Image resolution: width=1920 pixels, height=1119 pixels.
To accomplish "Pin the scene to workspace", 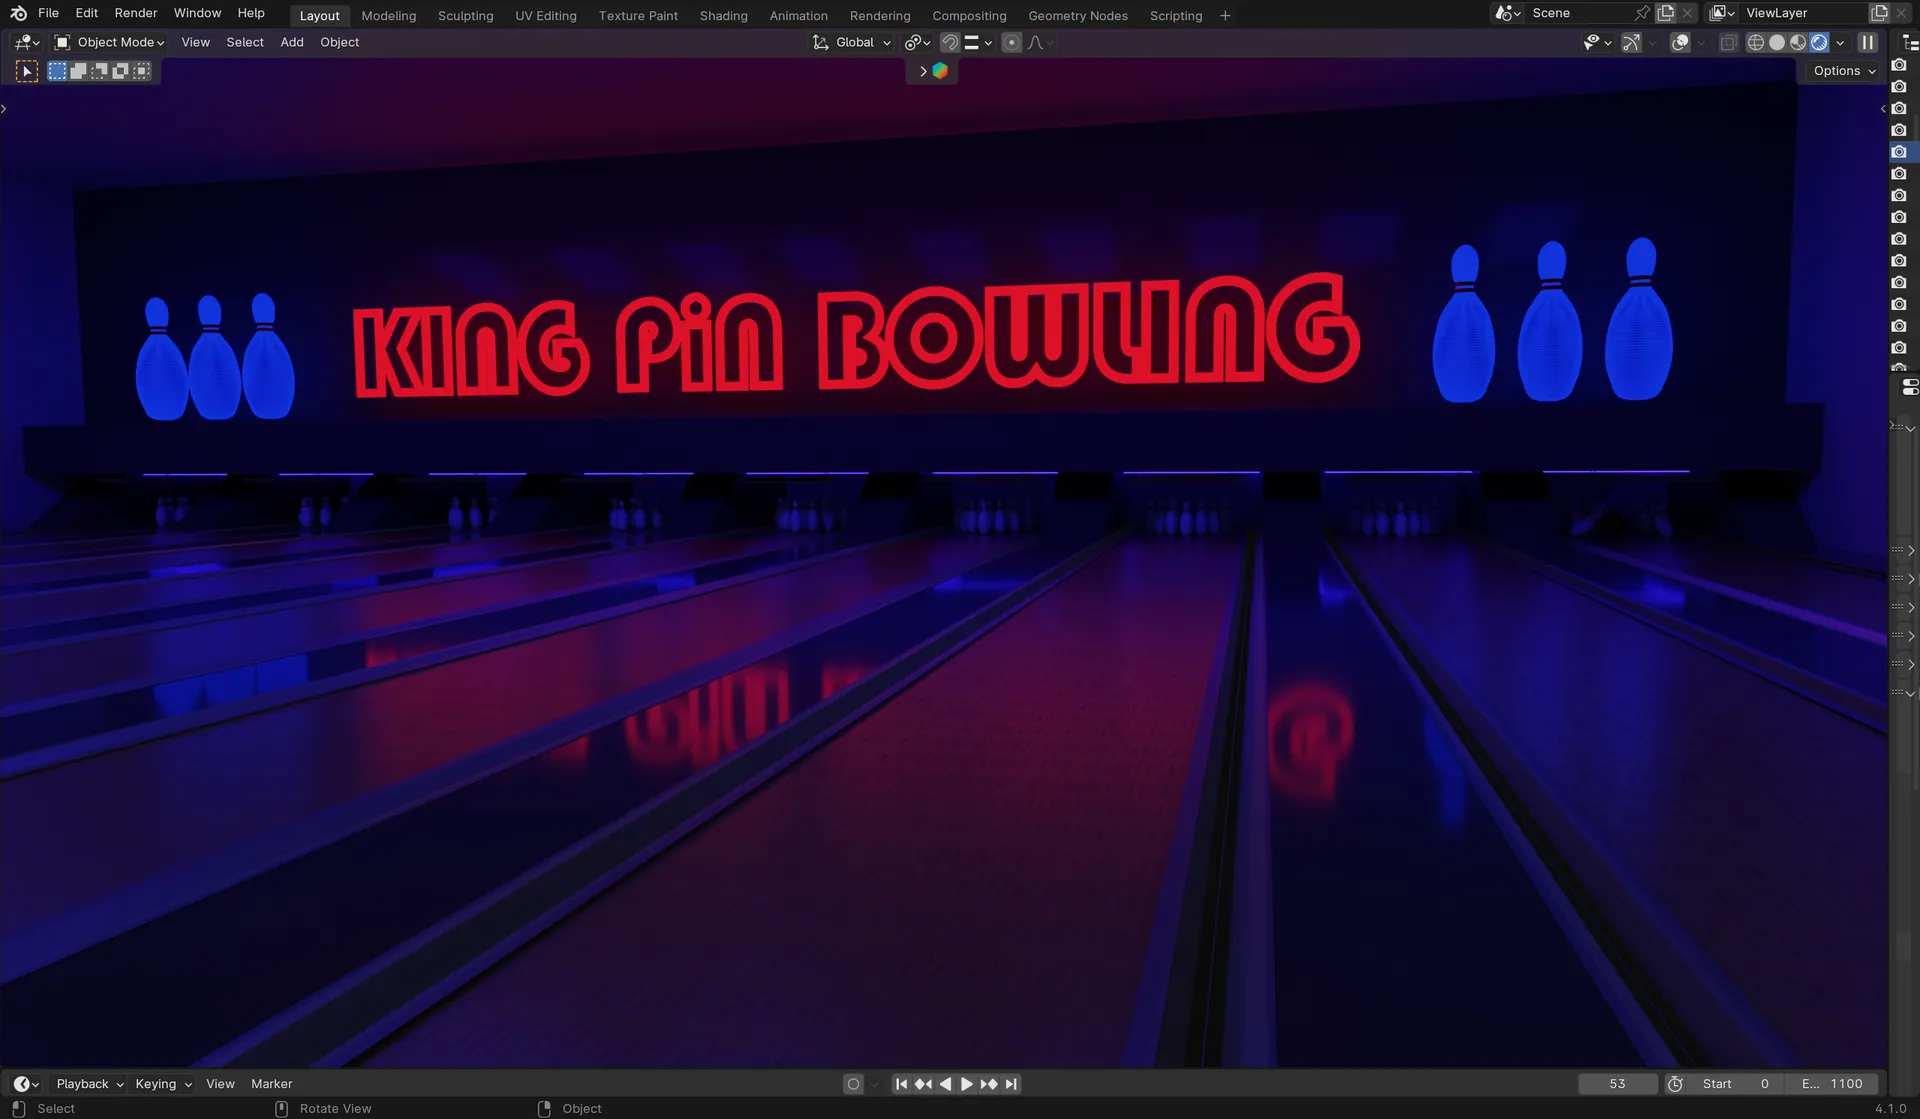I will 1642,13.
